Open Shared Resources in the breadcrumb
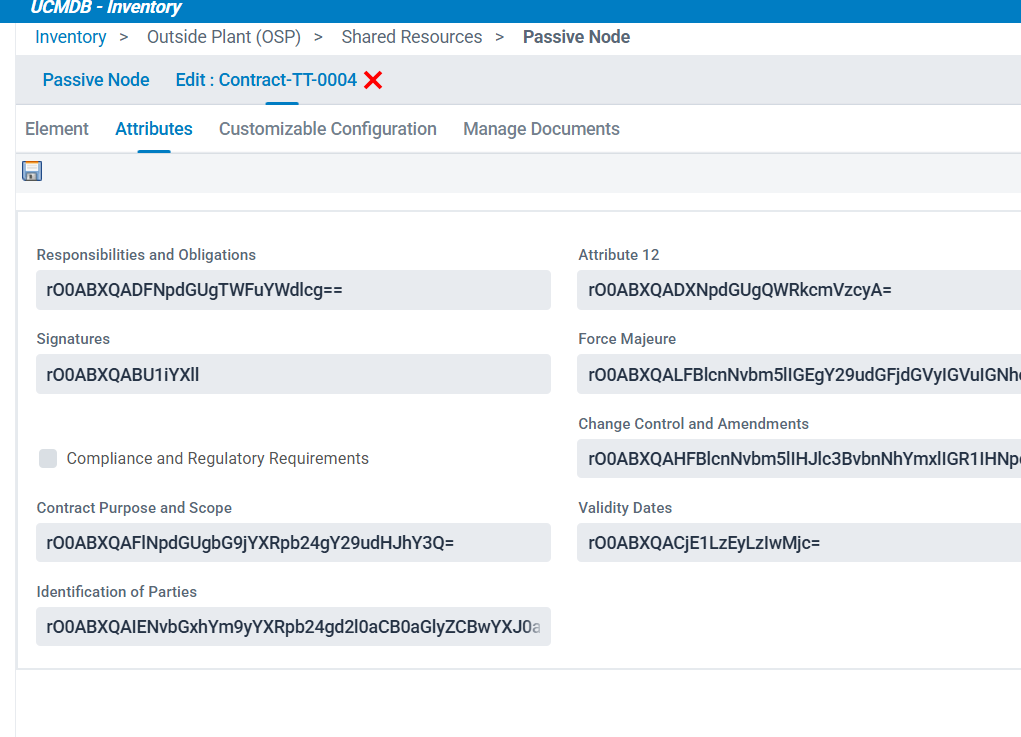This screenshot has width=1021, height=737. tap(411, 37)
